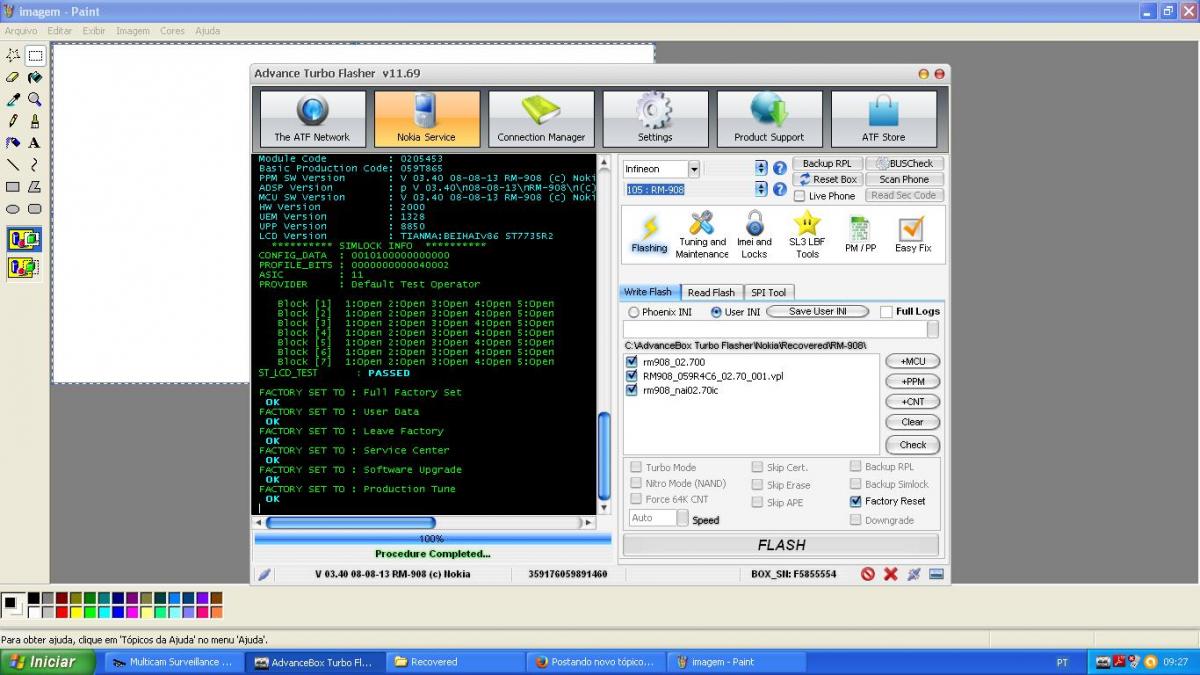Select Paint's Text tool
This screenshot has height=675, width=1200.
[35, 143]
